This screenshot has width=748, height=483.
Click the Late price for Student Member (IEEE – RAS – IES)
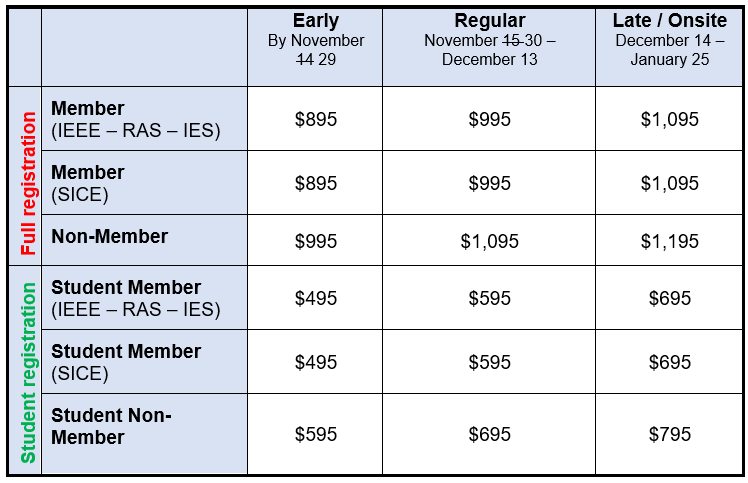tap(669, 298)
